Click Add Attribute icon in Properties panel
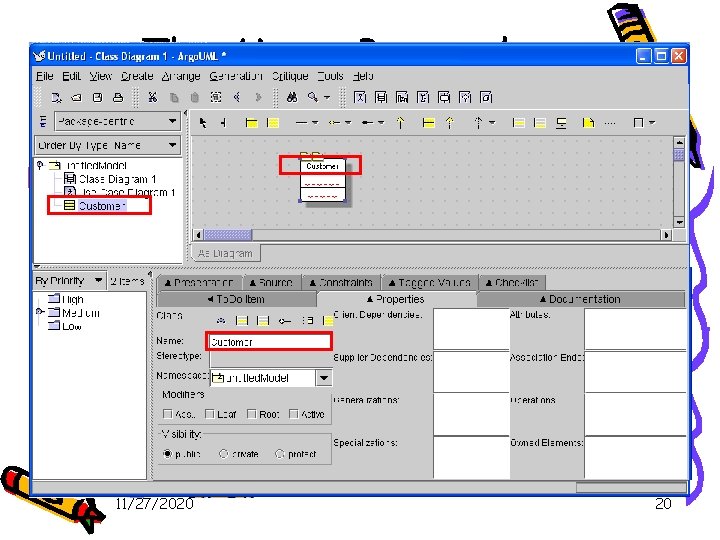 242,321
